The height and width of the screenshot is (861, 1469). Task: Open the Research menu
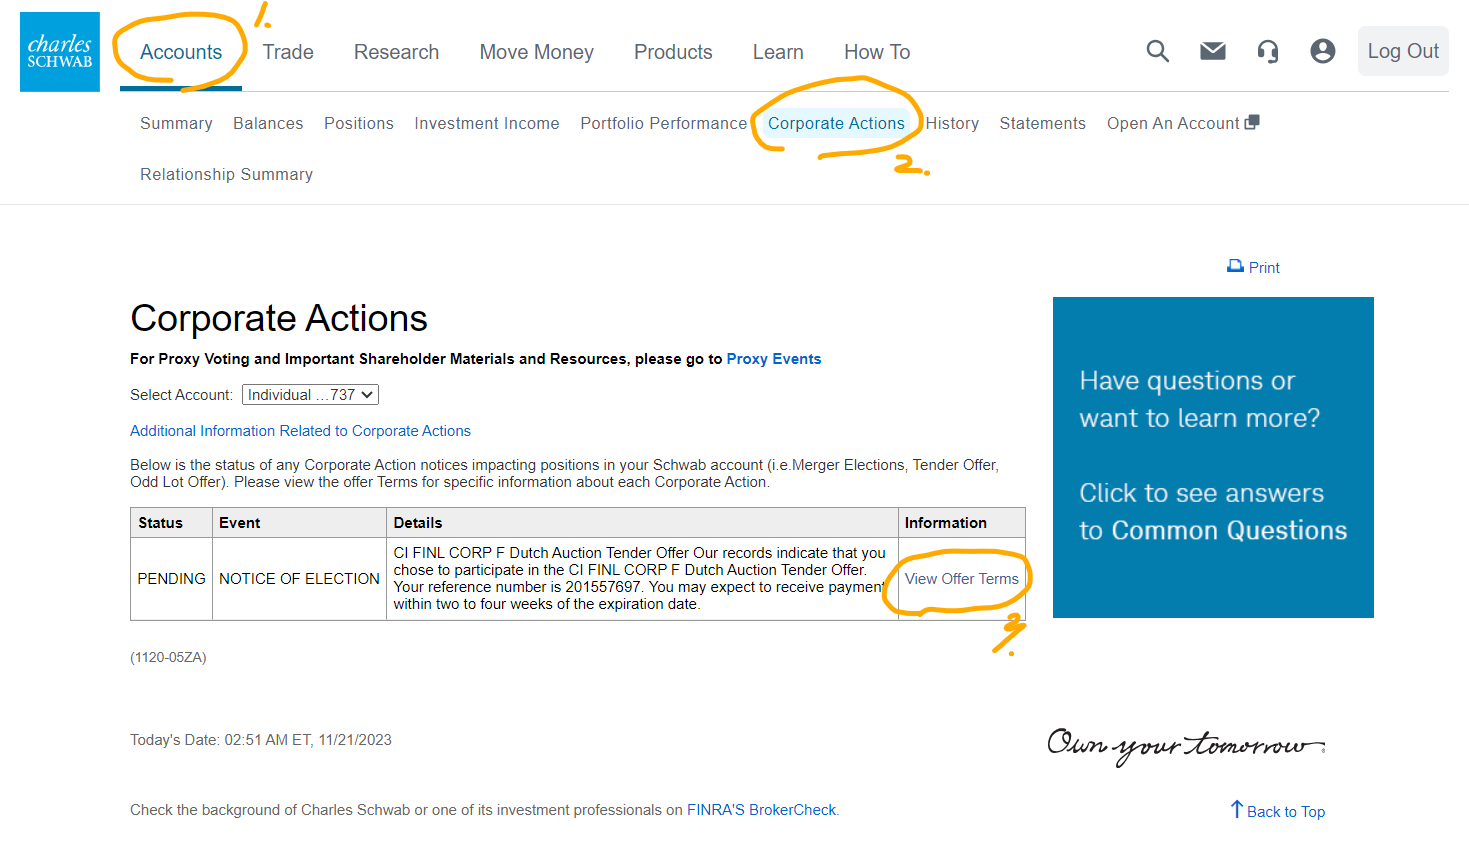click(396, 52)
